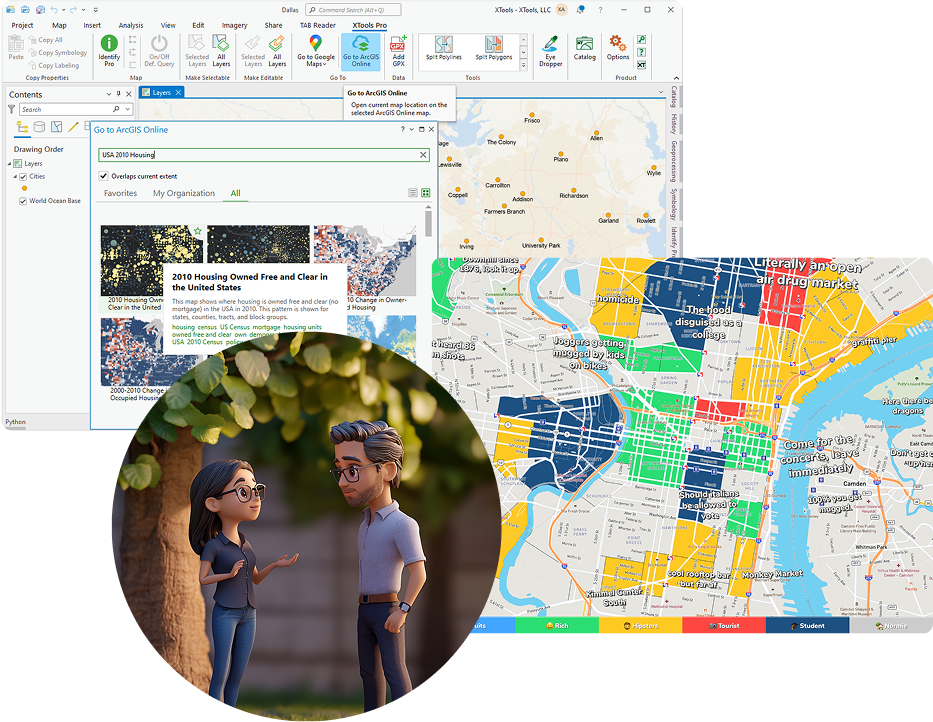Image resolution: width=933 pixels, height=722 pixels.
Task: Collapse the ribbon with bottom-right chevron
Action: (x=676, y=78)
